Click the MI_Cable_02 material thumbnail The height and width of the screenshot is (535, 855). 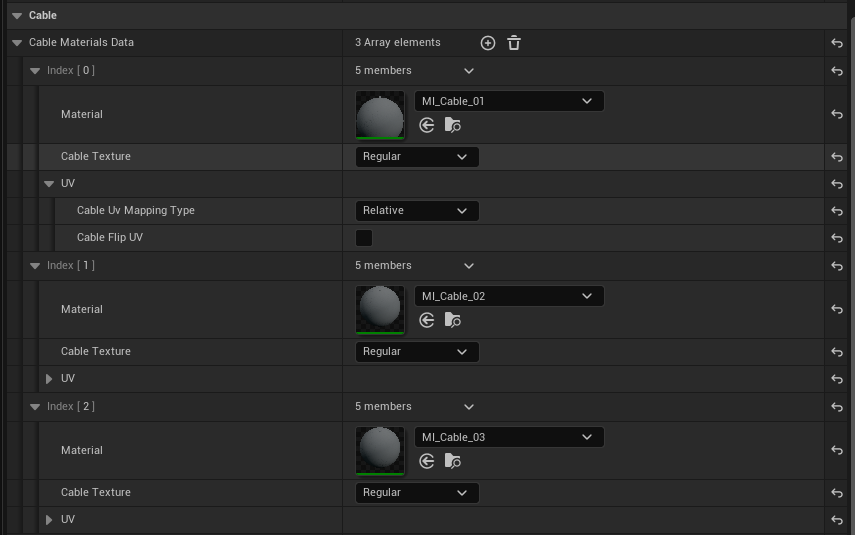[380, 309]
